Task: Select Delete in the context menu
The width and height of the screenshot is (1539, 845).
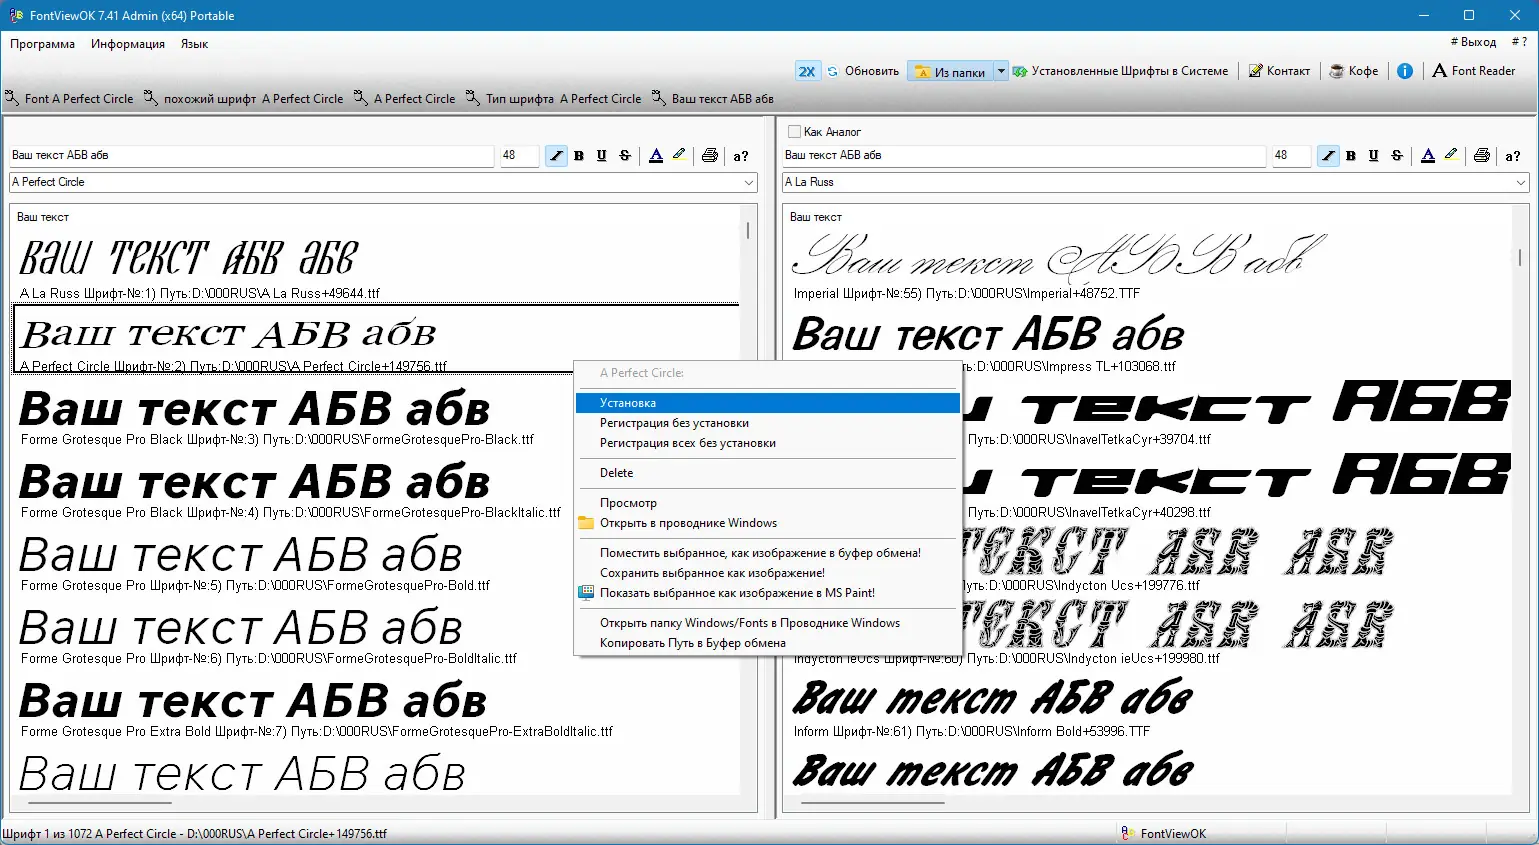Action: pyautogui.click(x=767, y=473)
